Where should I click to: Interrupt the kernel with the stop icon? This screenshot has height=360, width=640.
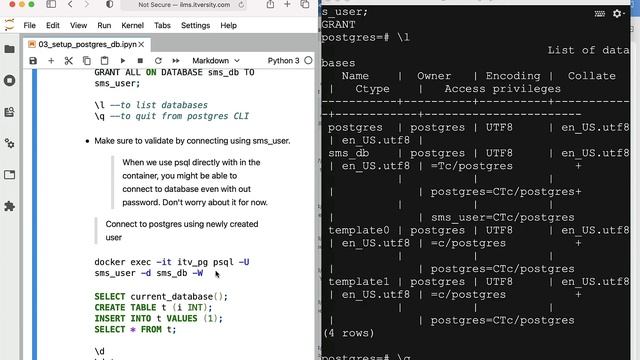pyautogui.click(x=140, y=61)
